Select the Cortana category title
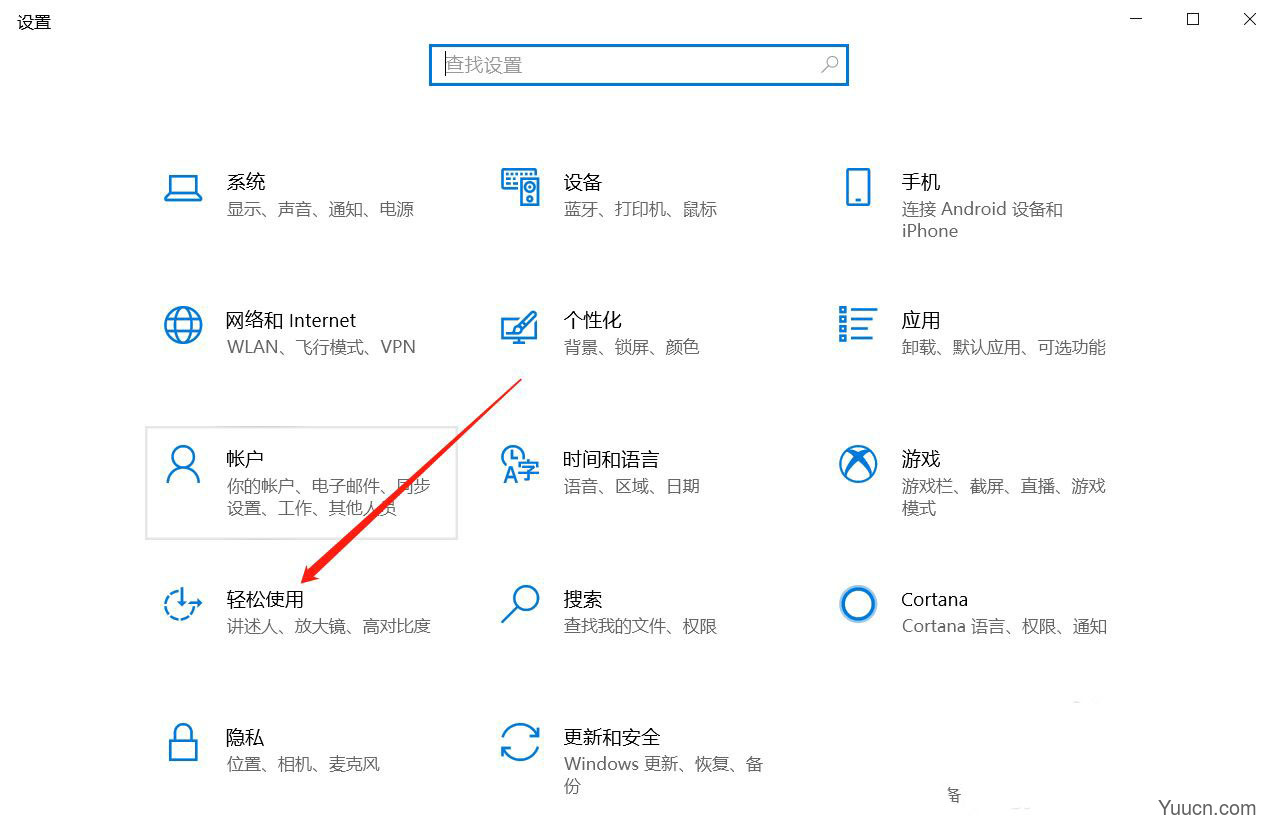The width and height of the screenshot is (1269, 838). point(934,599)
